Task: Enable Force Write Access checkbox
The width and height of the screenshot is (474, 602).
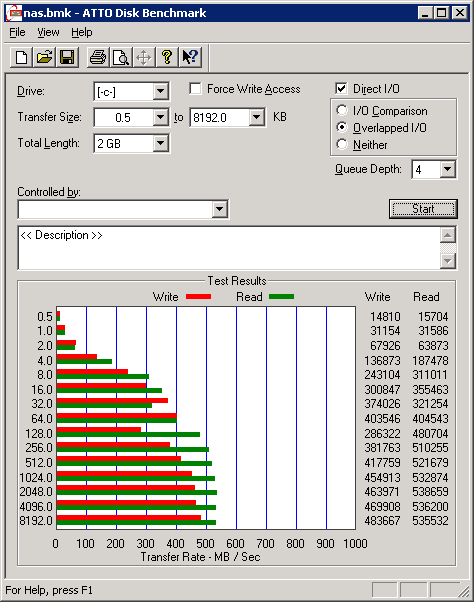Action: click(x=195, y=89)
